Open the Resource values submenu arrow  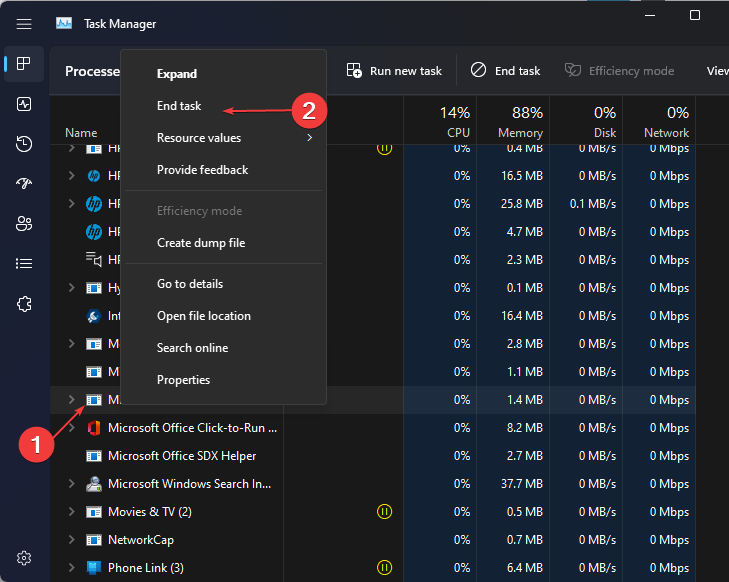(310, 138)
